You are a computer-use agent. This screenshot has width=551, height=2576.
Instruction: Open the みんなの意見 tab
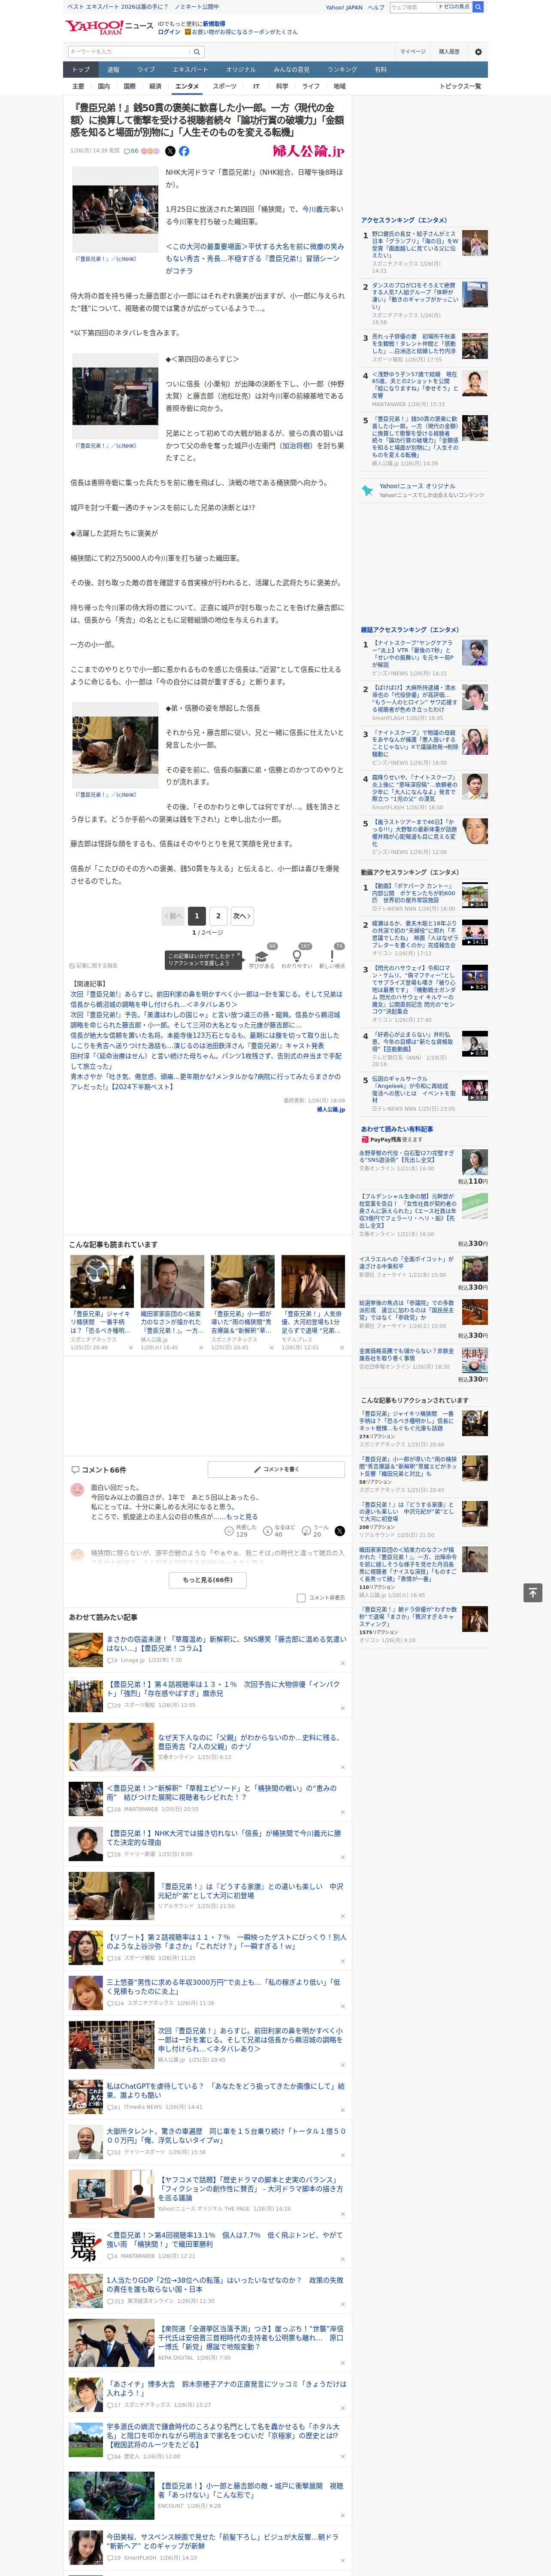[291, 69]
